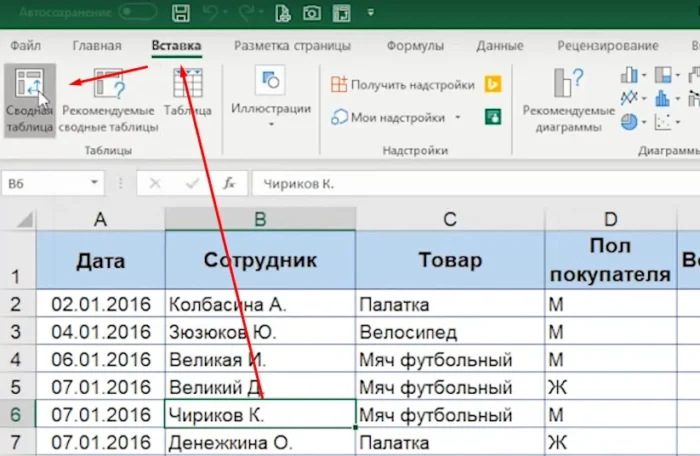Select cell containing Зюзюков Ю.
Screen dimensions: 700x456
[259, 331]
